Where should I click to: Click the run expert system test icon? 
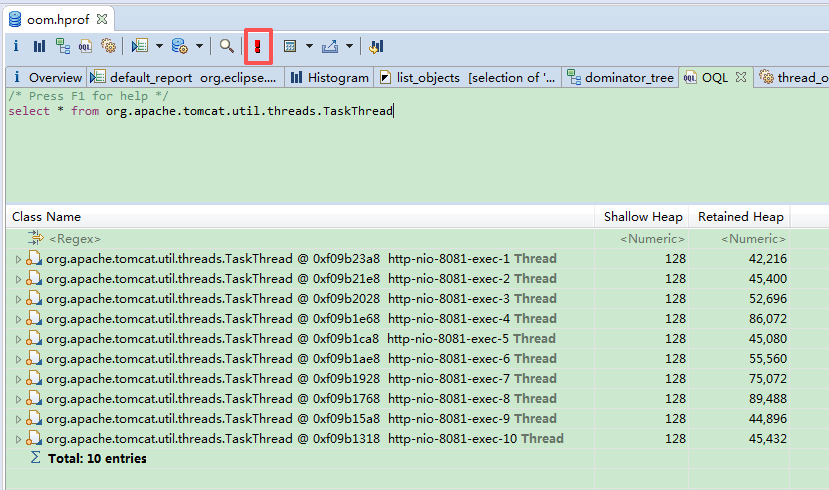pyautogui.click(x=140, y=47)
